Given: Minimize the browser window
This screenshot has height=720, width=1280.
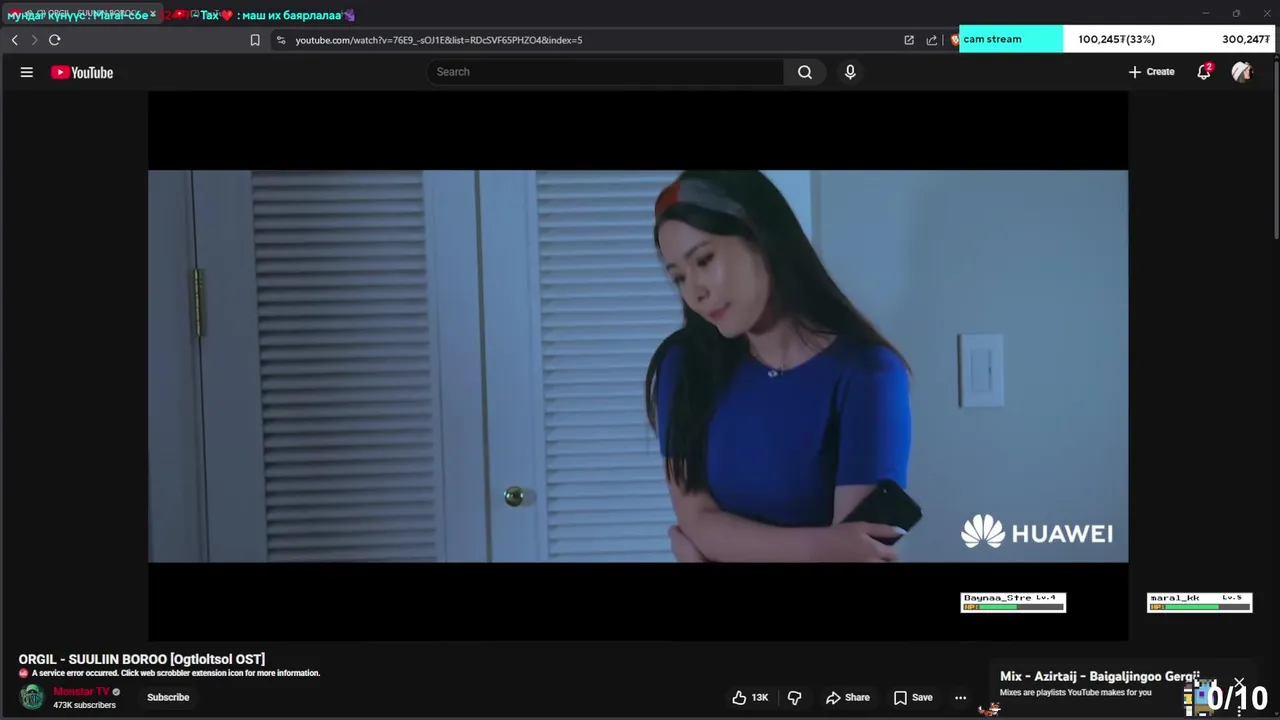Looking at the screenshot, I should [1205, 14].
